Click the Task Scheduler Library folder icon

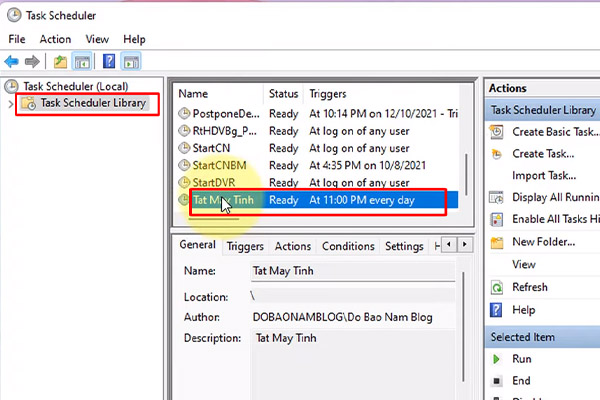pos(29,103)
